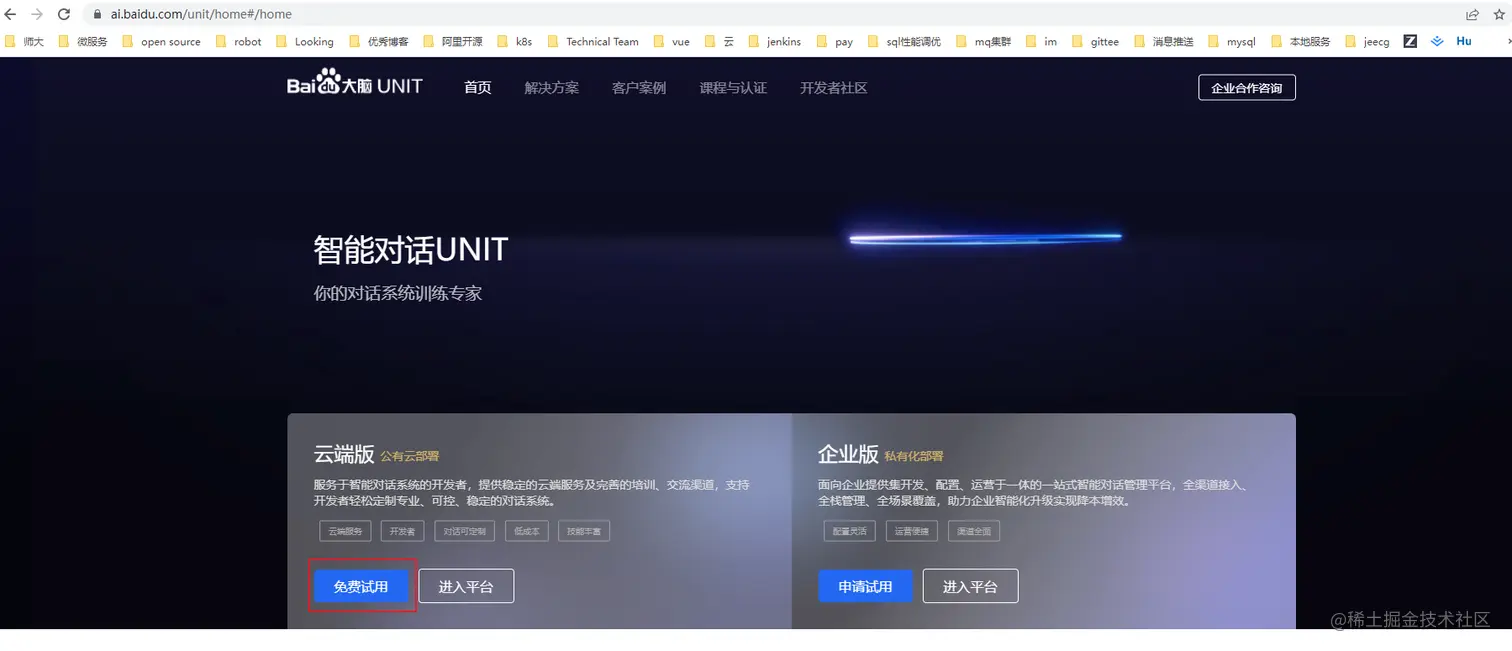Click the 云端版 card heading

pos(344,454)
